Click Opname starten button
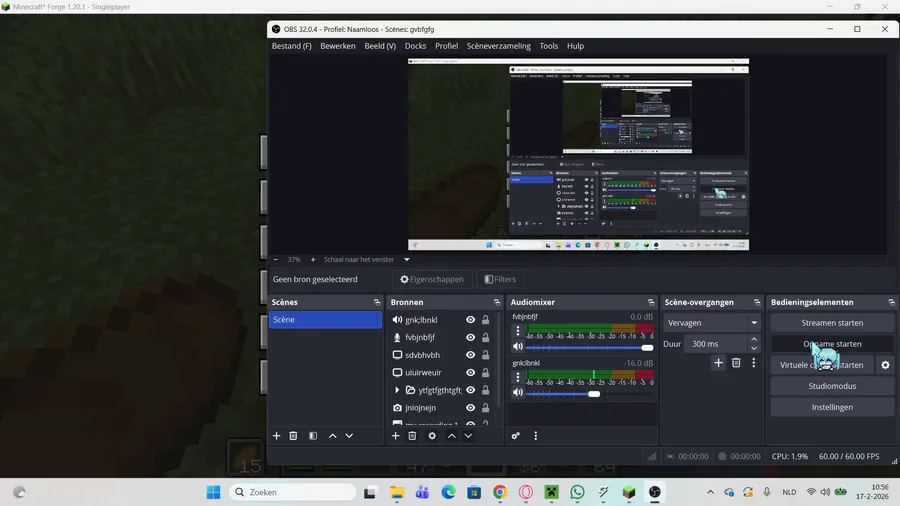The height and width of the screenshot is (506, 900). point(832,344)
